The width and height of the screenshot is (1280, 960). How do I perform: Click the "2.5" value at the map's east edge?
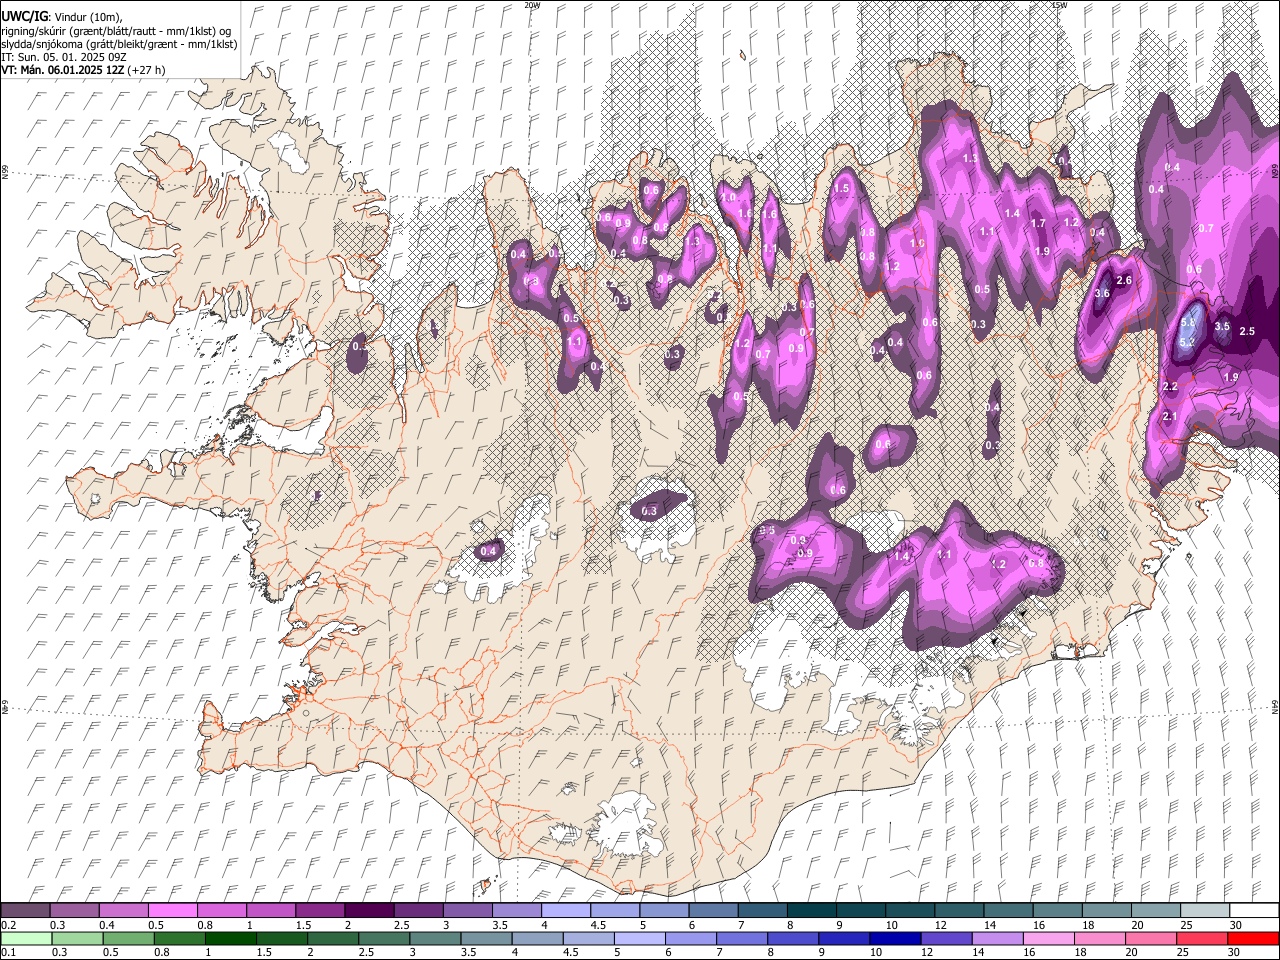pyautogui.click(x=1247, y=331)
